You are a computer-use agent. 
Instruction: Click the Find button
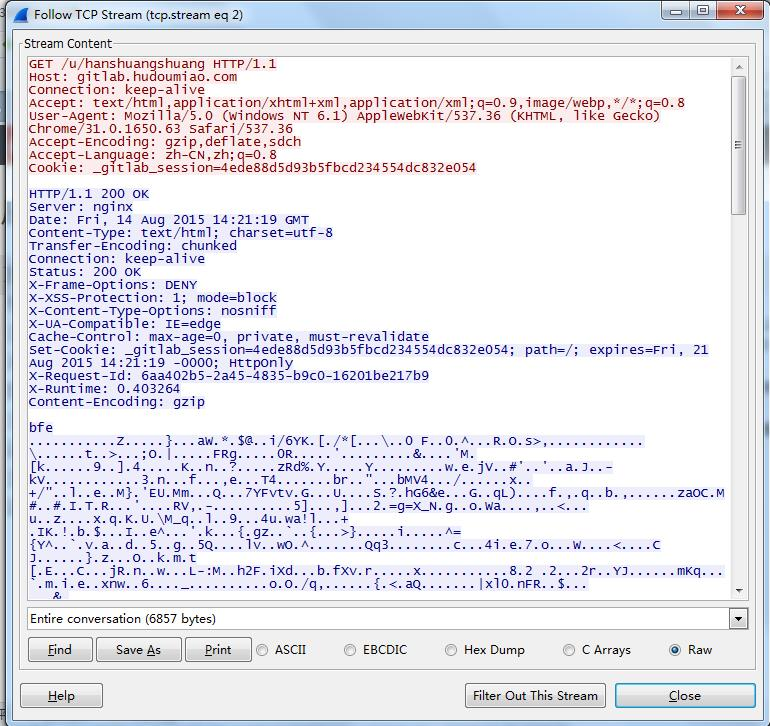click(60, 650)
